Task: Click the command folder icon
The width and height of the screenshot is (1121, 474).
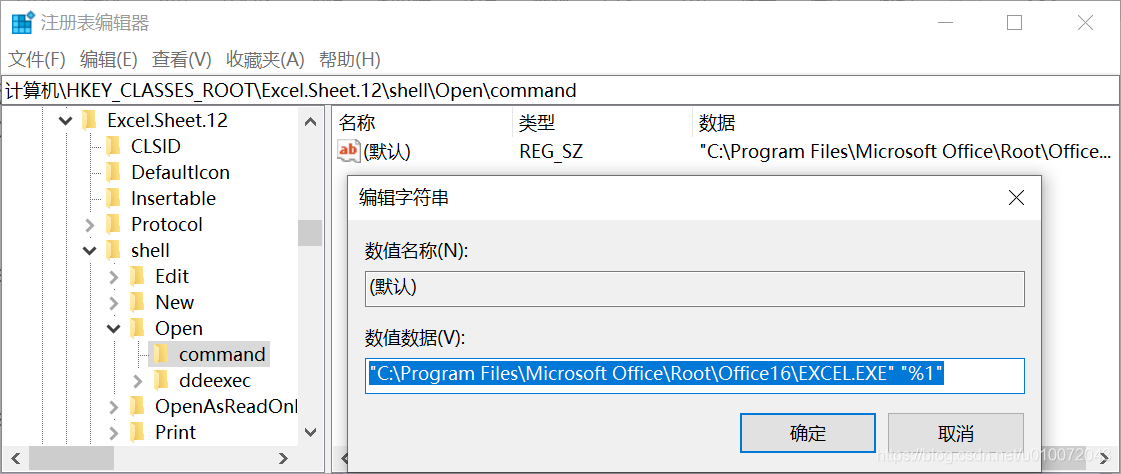Action: pyautogui.click(x=161, y=354)
